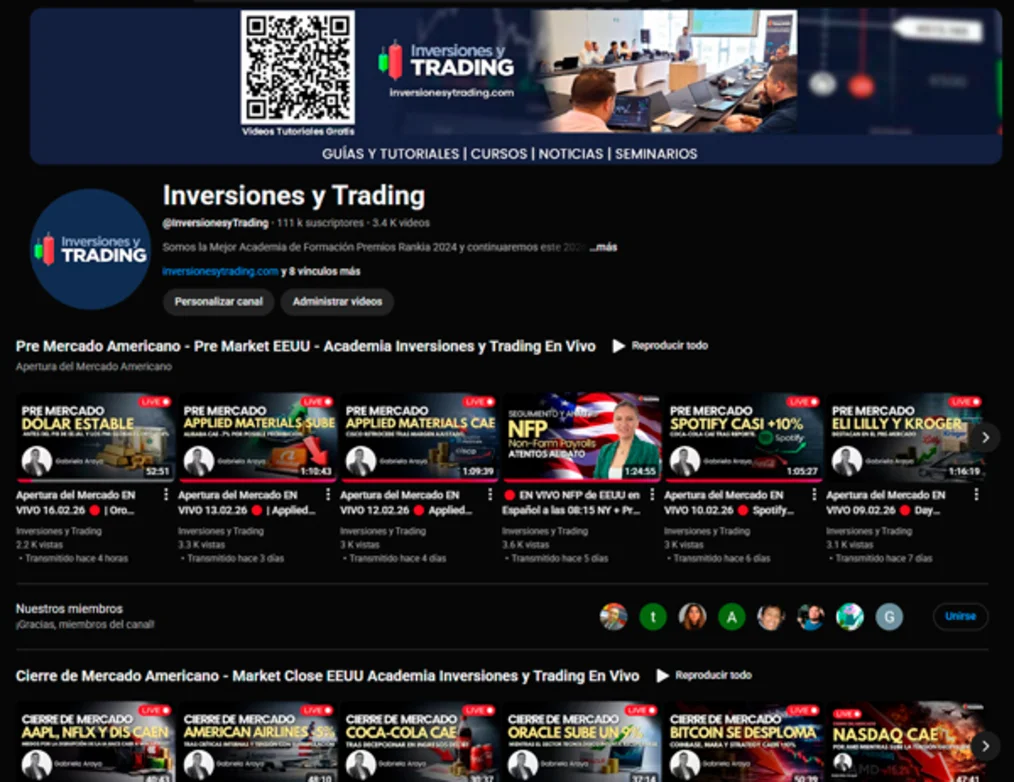Show next videos in Cierre de Mercado row
The image size is (1014, 782).
985,746
